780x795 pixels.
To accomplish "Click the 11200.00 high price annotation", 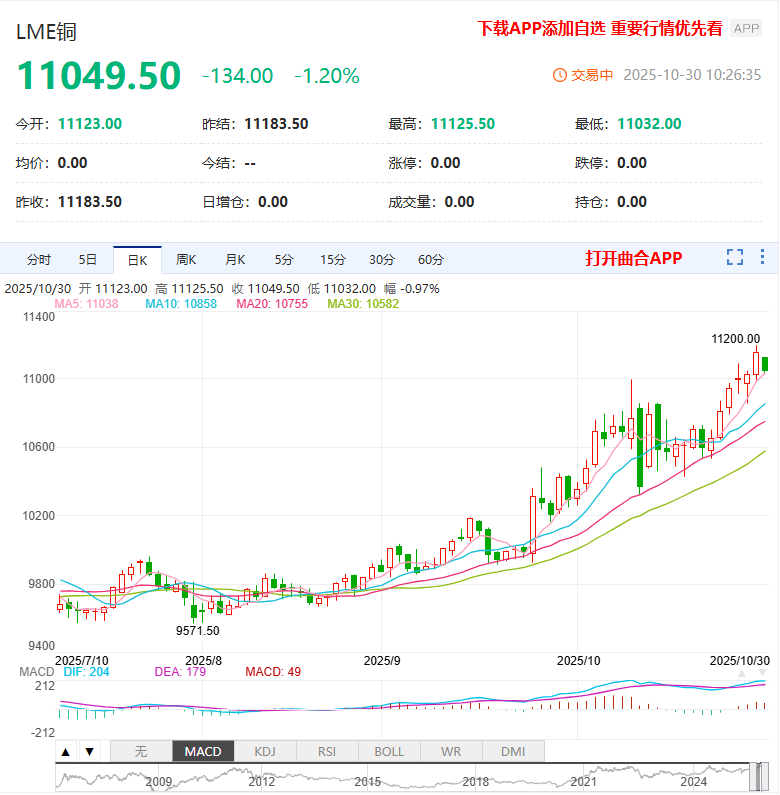I will click(x=735, y=339).
